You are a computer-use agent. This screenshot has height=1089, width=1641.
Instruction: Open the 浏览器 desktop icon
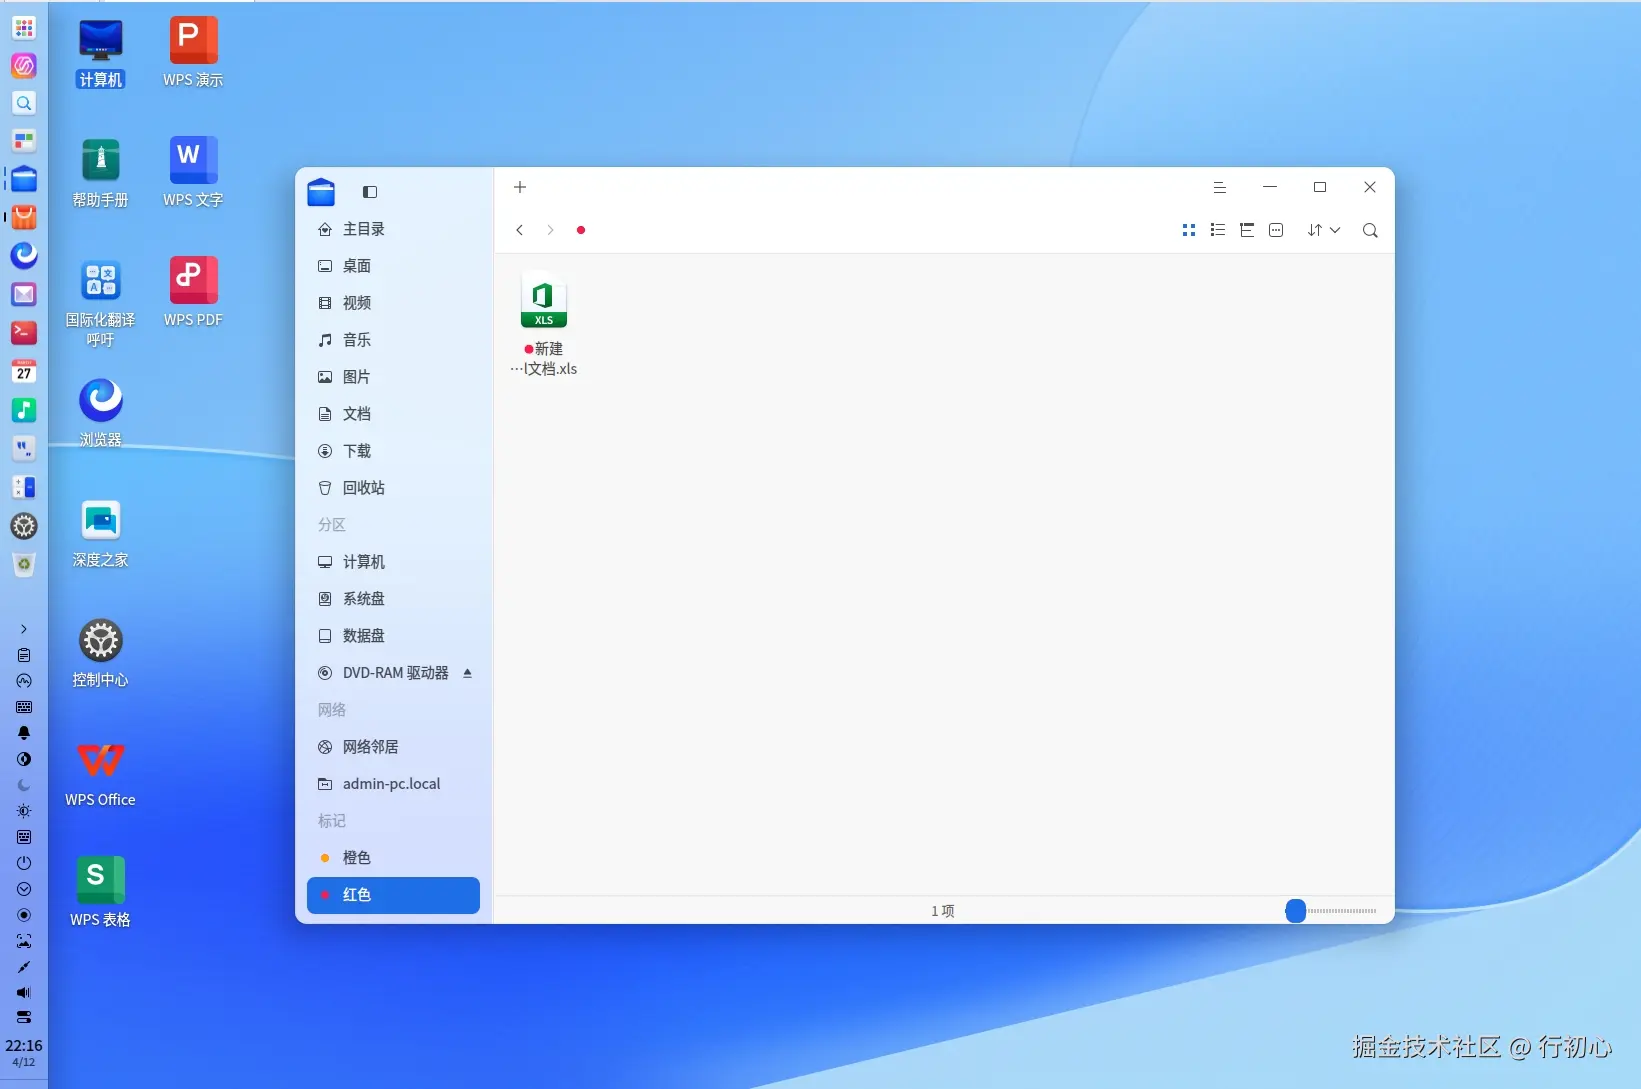tap(101, 412)
